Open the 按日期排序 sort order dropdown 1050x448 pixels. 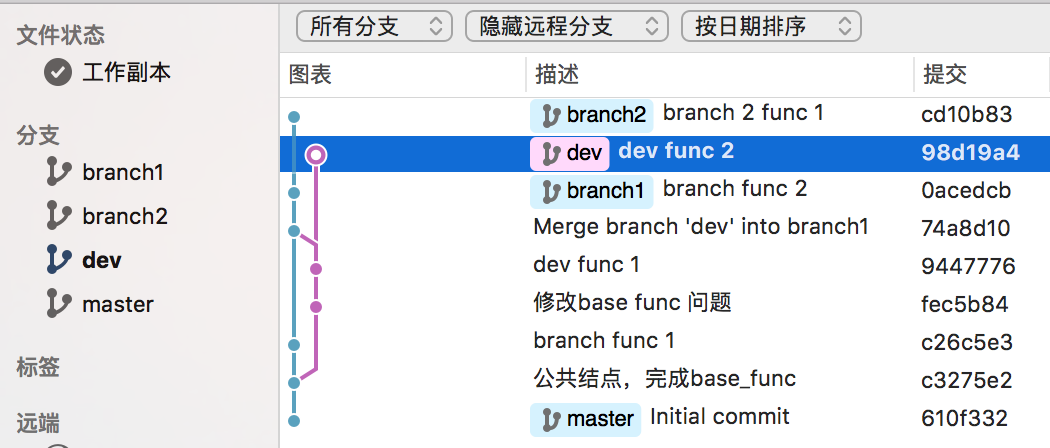[771, 26]
